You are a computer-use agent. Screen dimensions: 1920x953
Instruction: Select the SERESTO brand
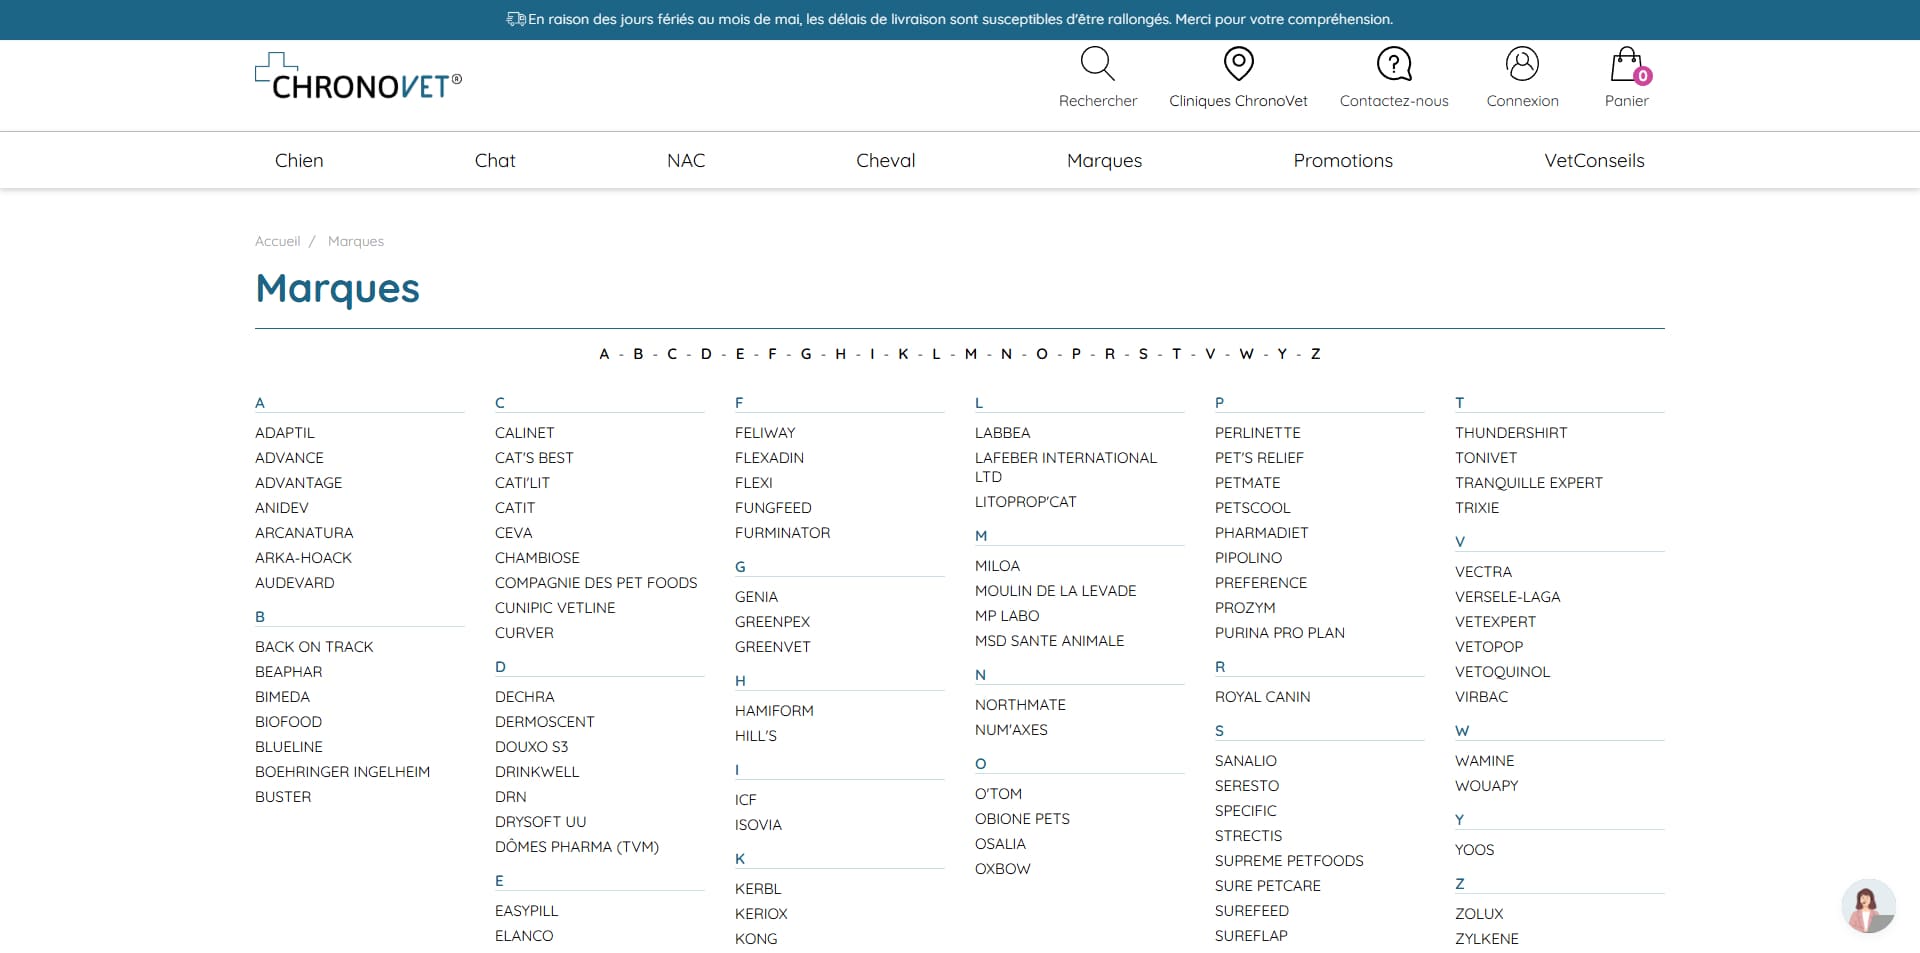point(1246,786)
